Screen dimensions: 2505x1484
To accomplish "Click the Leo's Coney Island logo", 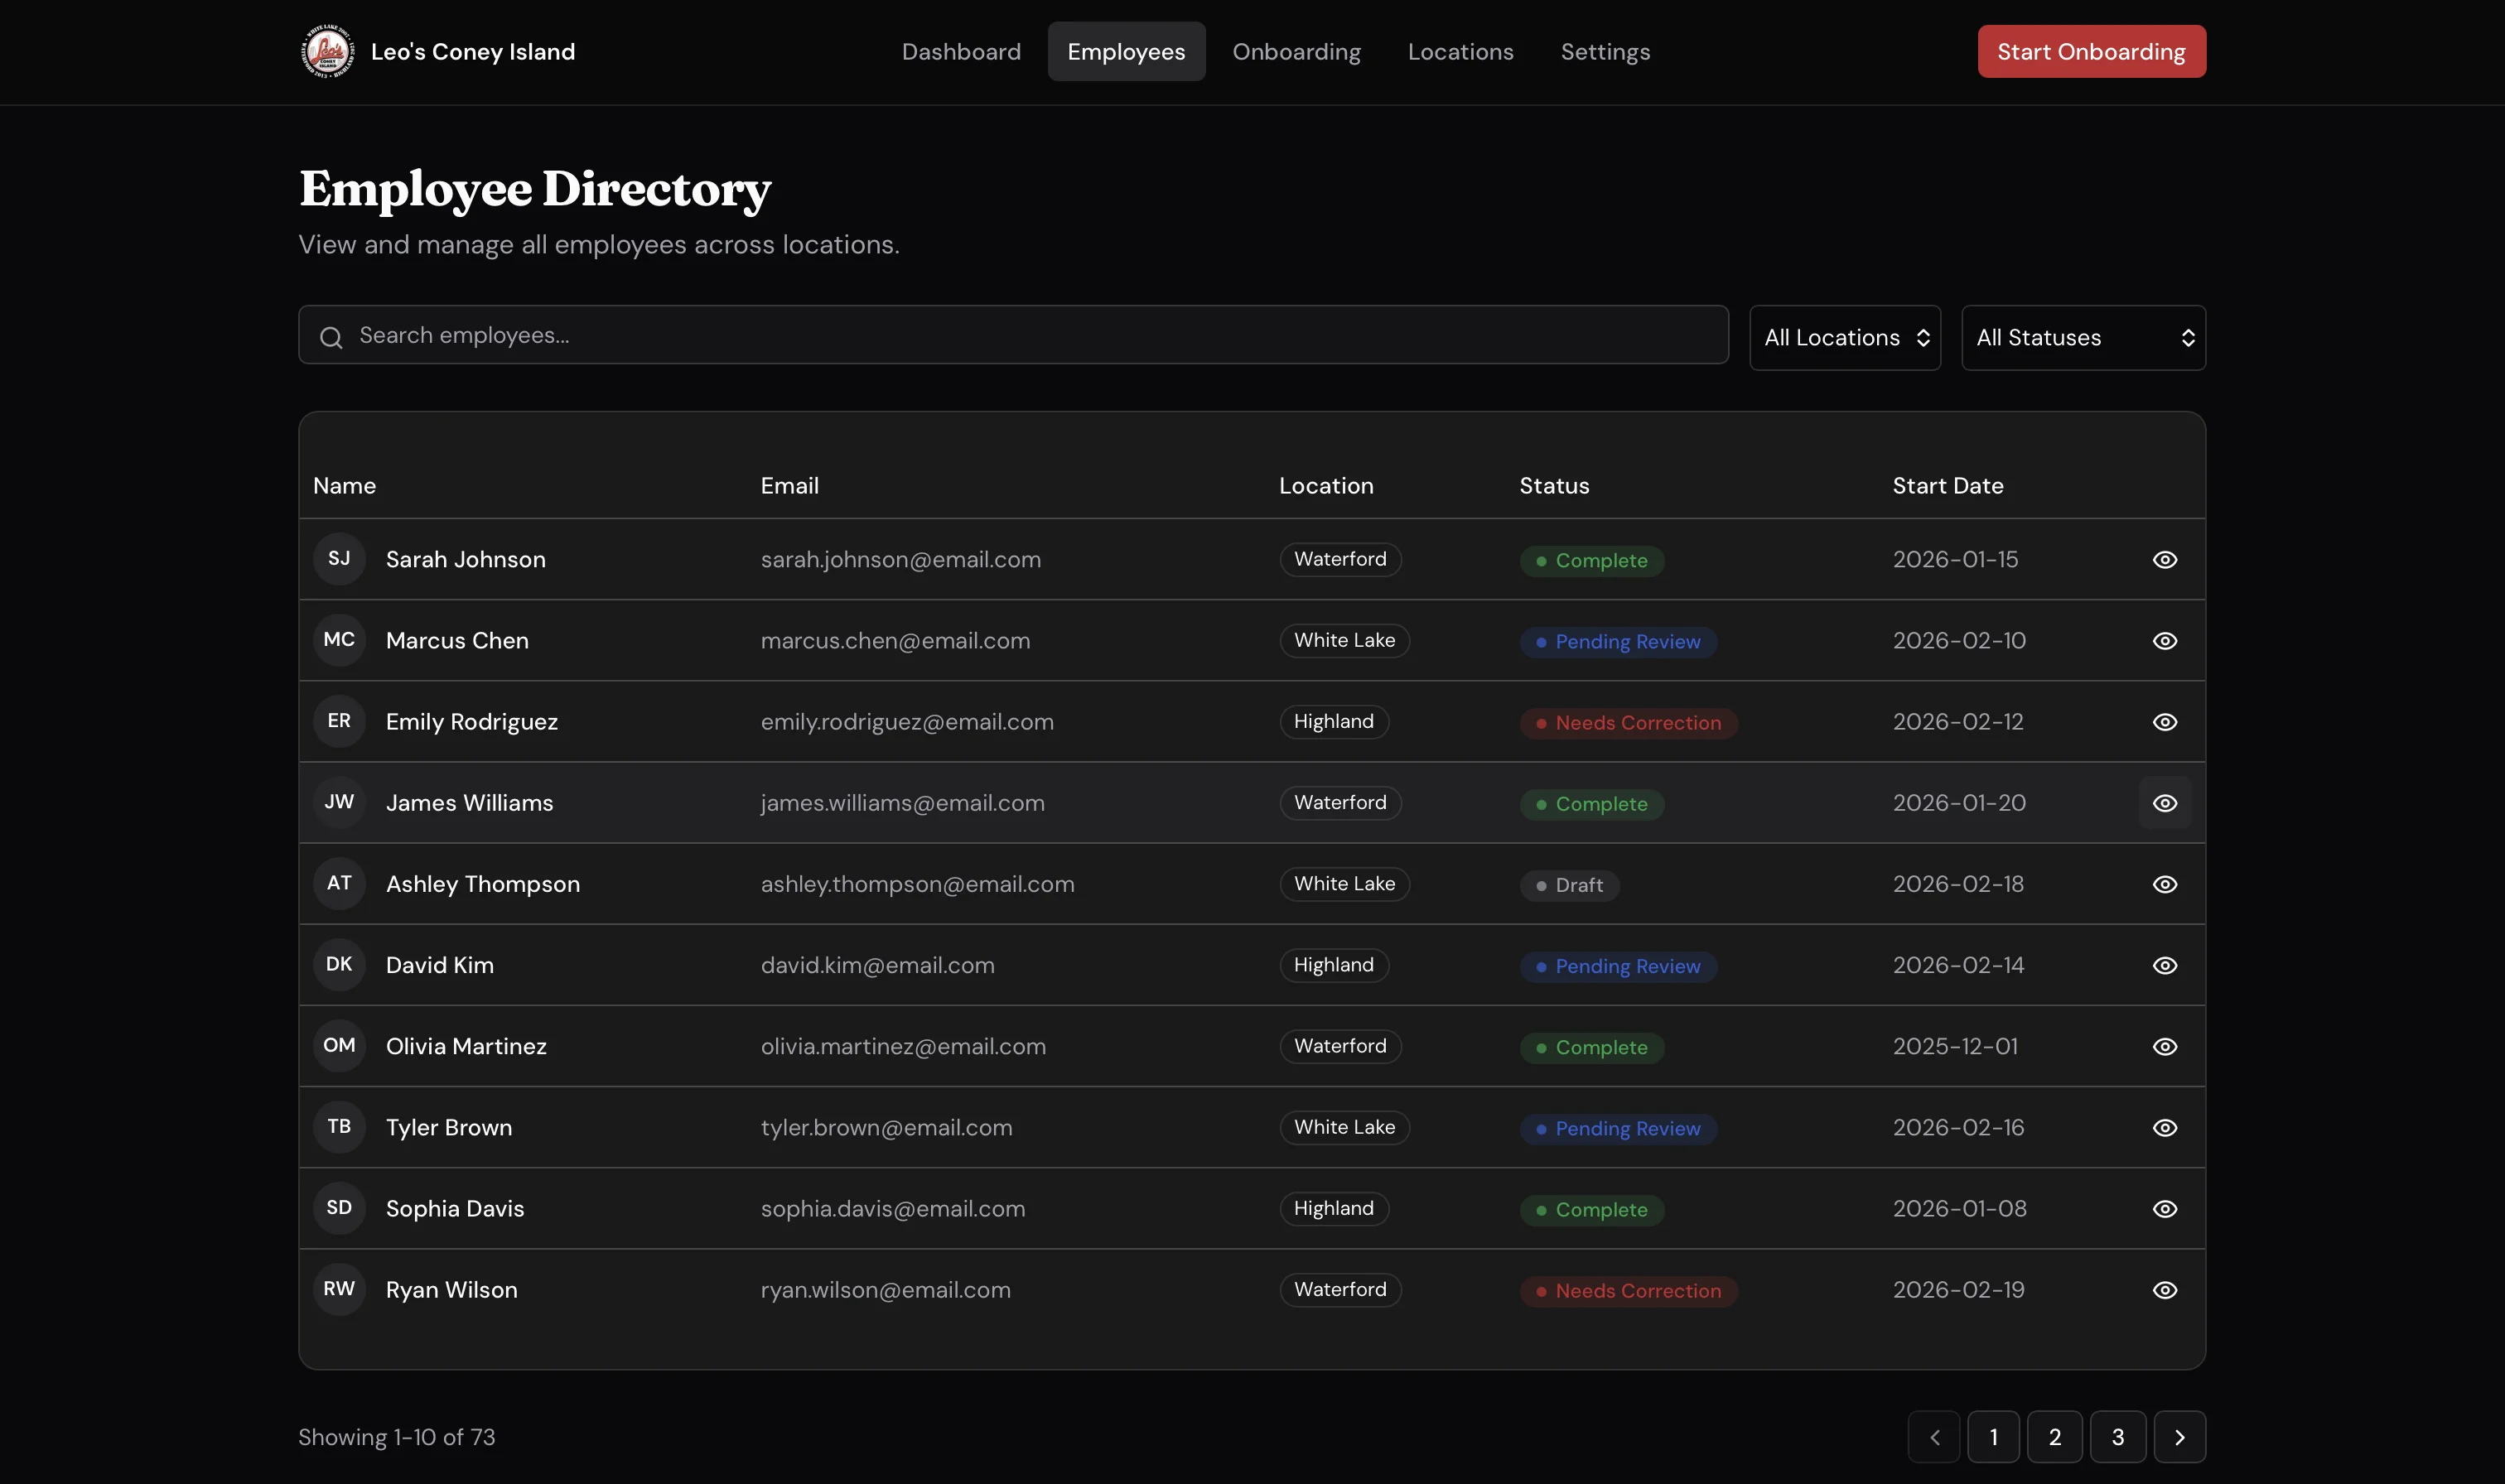I will click(x=330, y=51).
